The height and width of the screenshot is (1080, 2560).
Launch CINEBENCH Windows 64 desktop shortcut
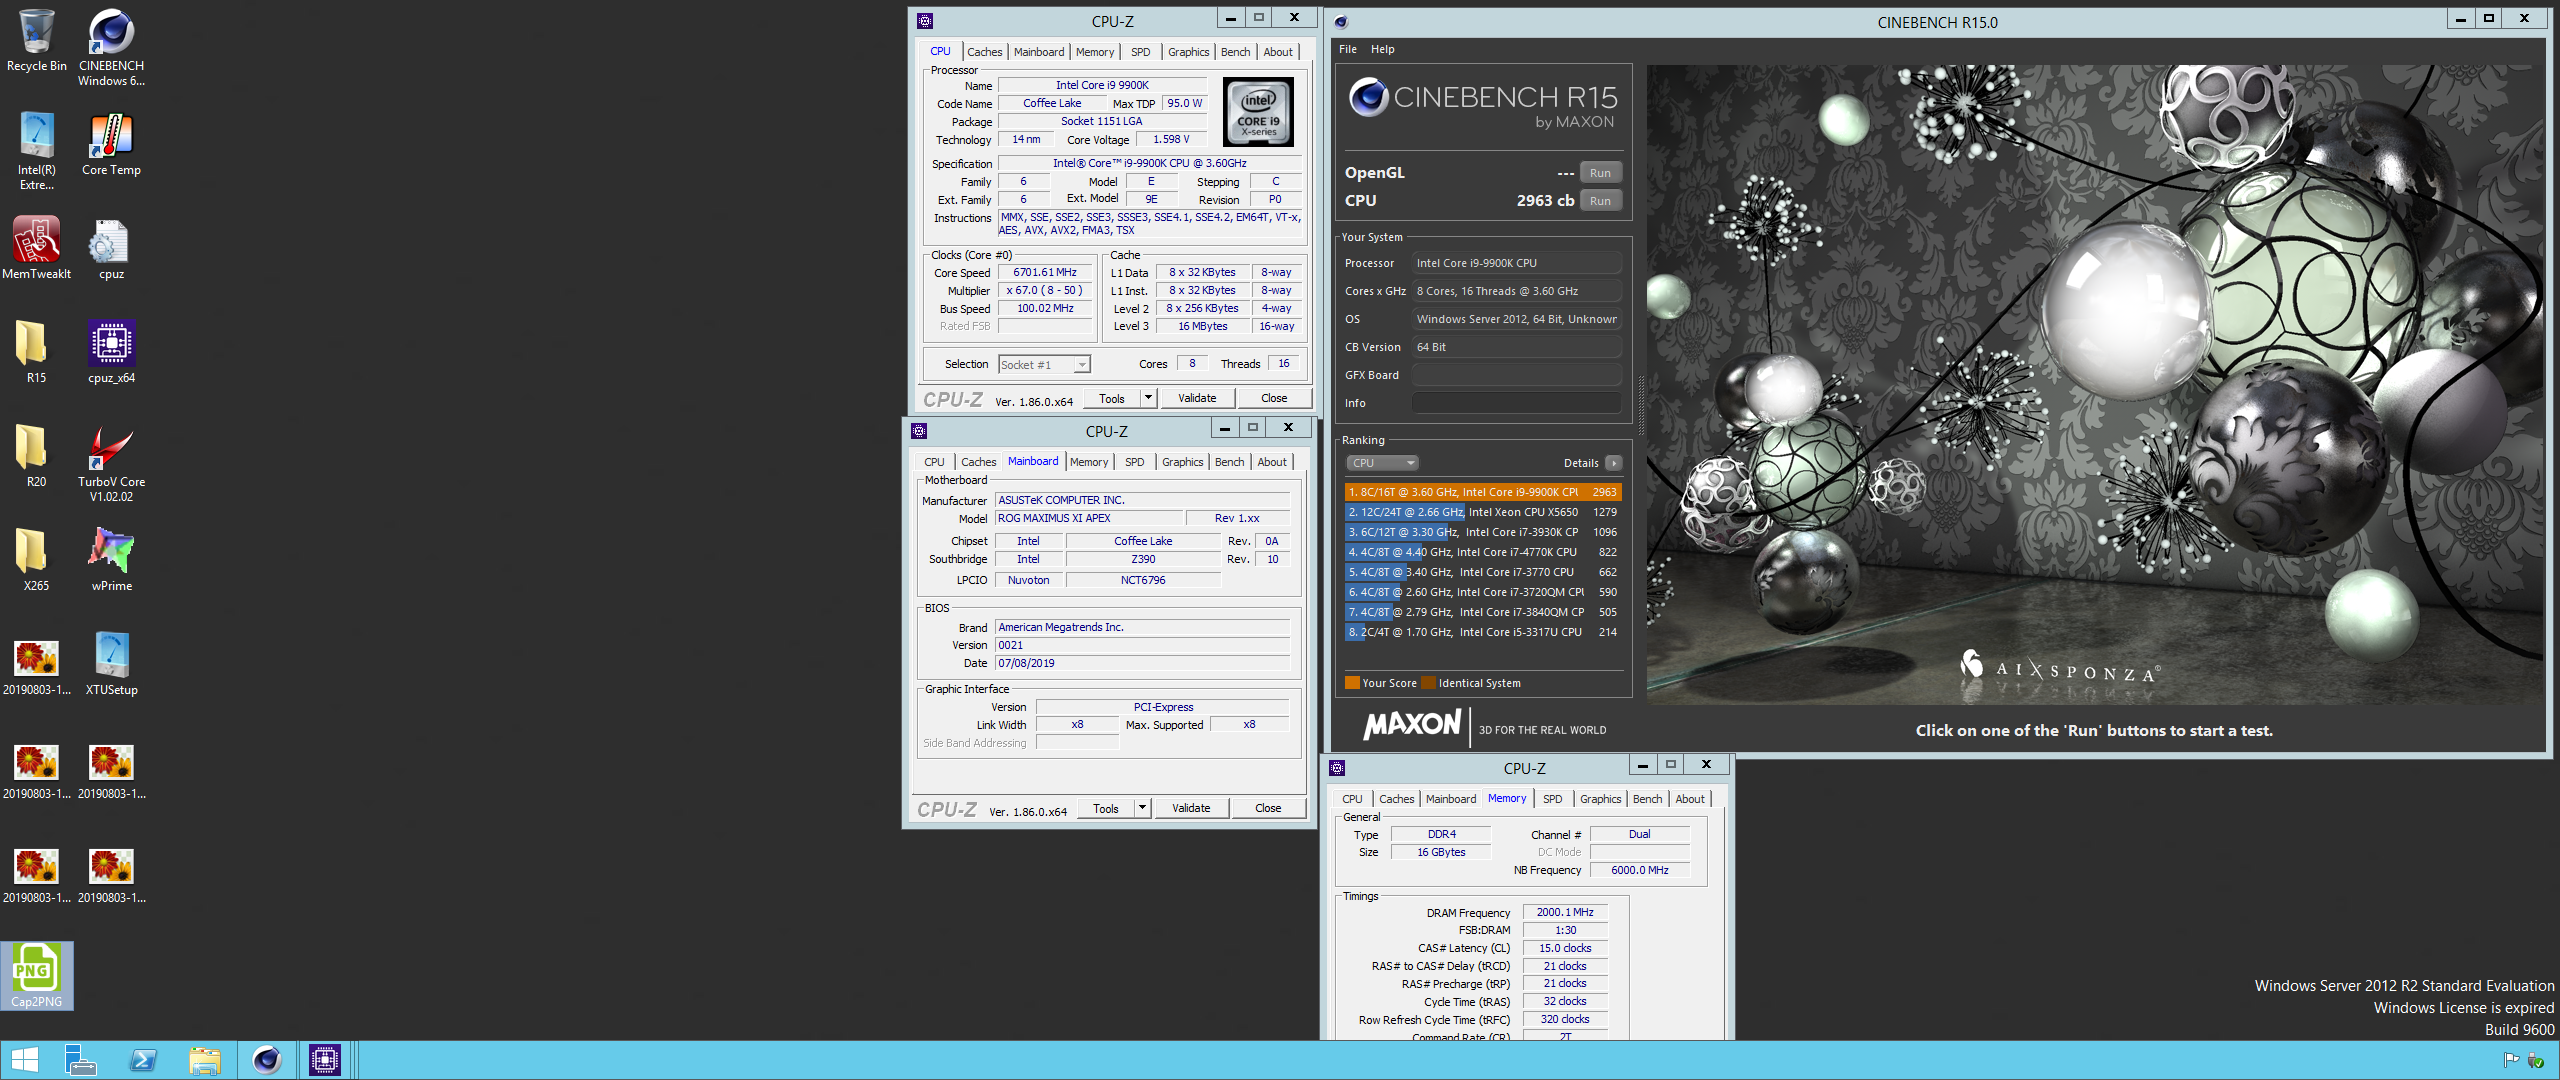(x=111, y=48)
